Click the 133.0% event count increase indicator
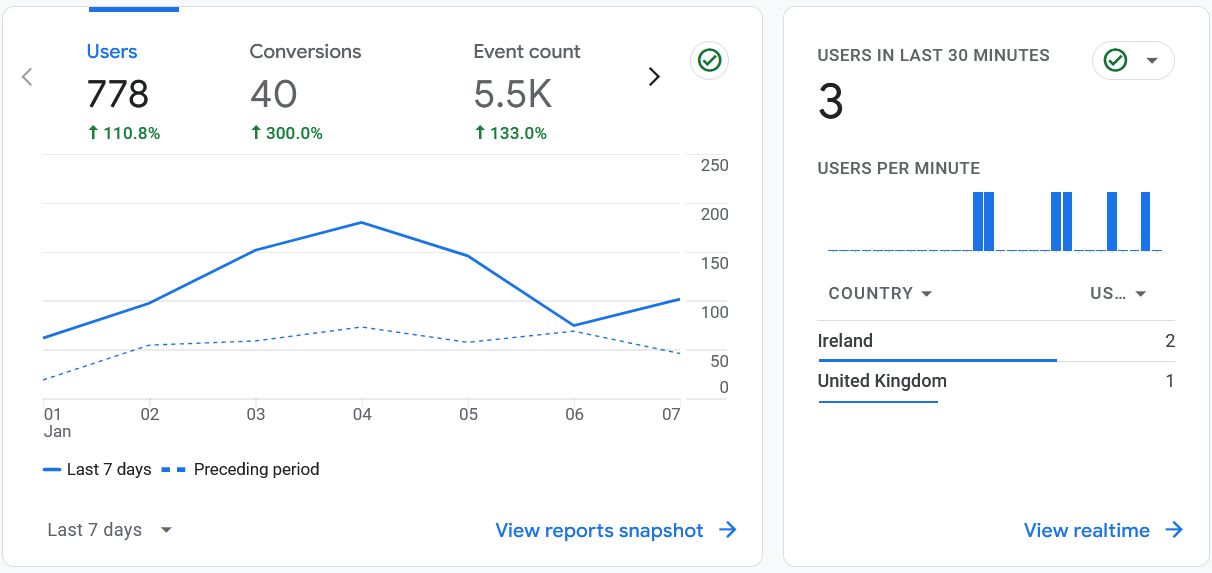Image resolution: width=1212 pixels, height=573 pixels. click(510, 133)
